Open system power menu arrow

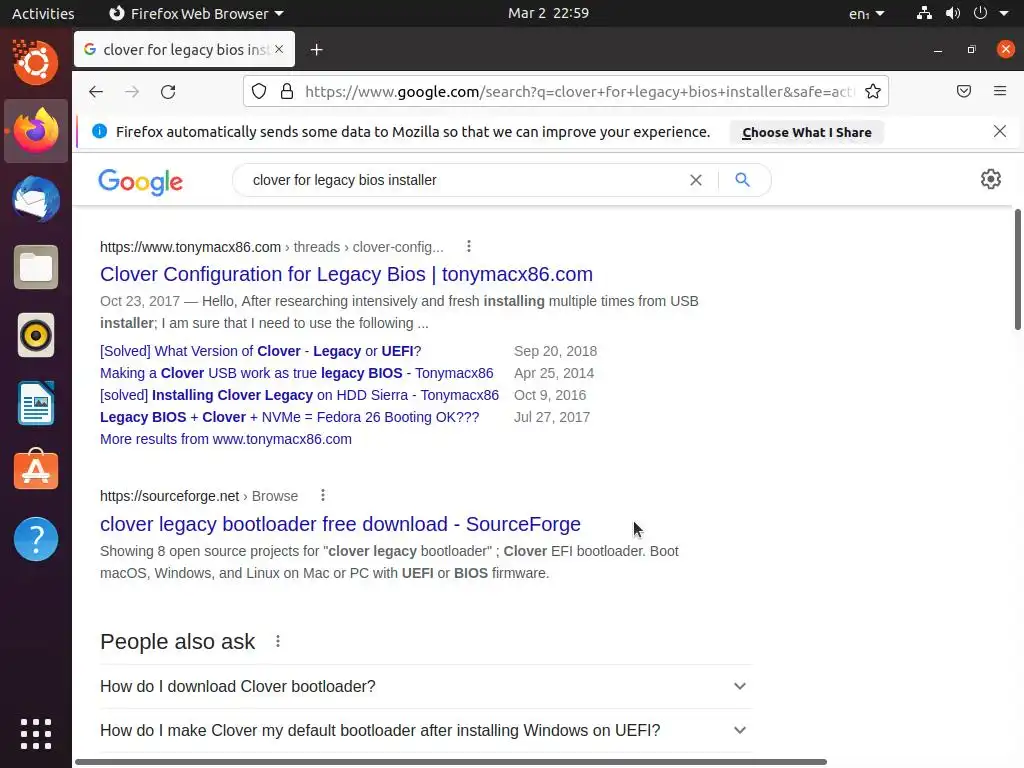pos(1004,13)
